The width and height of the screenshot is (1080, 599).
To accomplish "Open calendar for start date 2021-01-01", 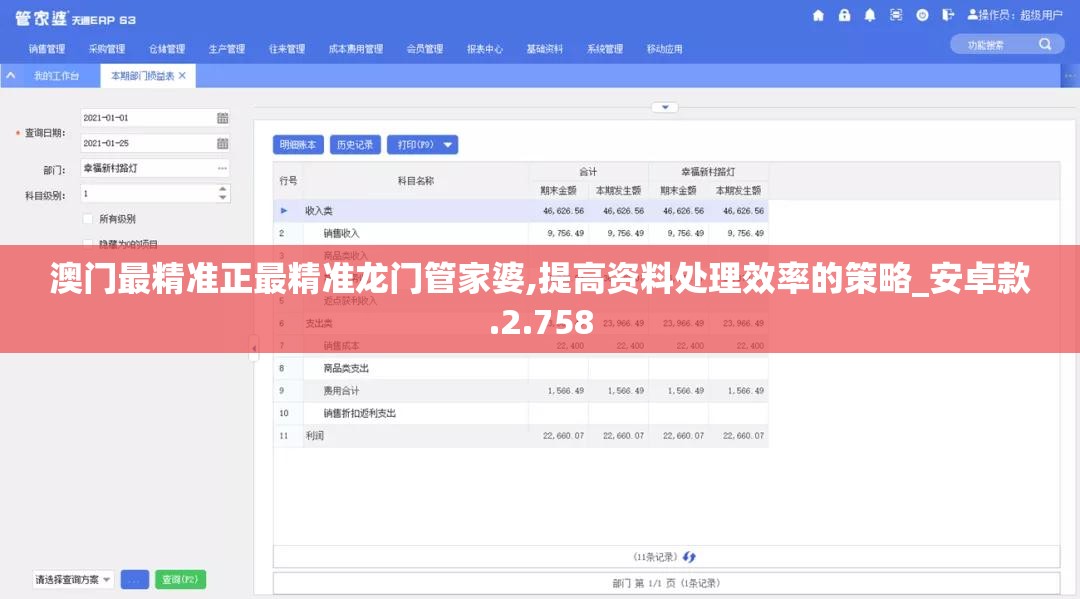I will [x=222, y=118].
